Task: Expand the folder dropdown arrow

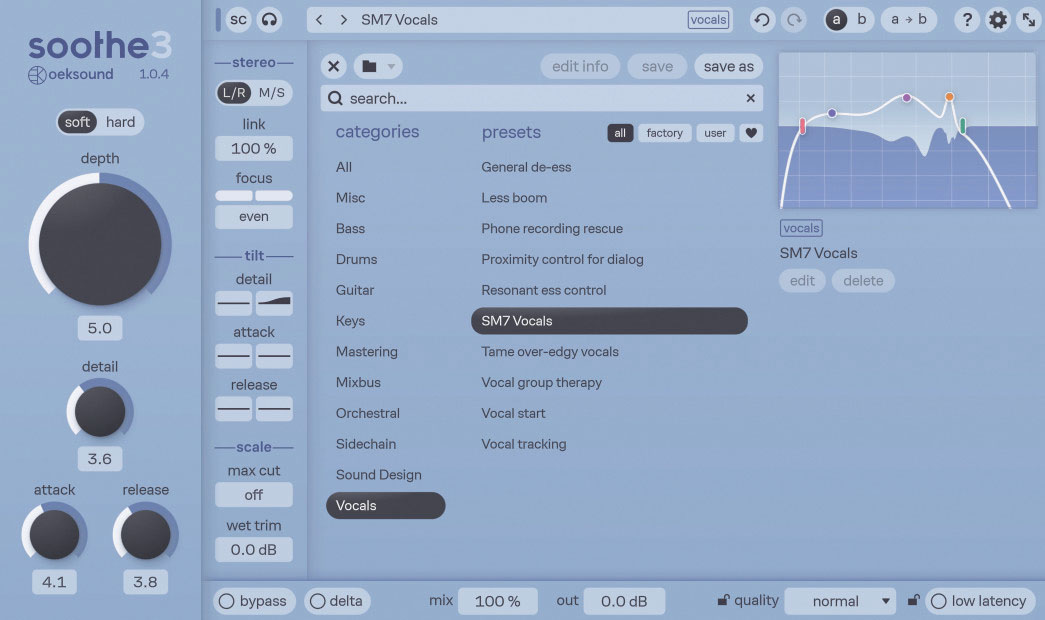Action: point(391,67)
